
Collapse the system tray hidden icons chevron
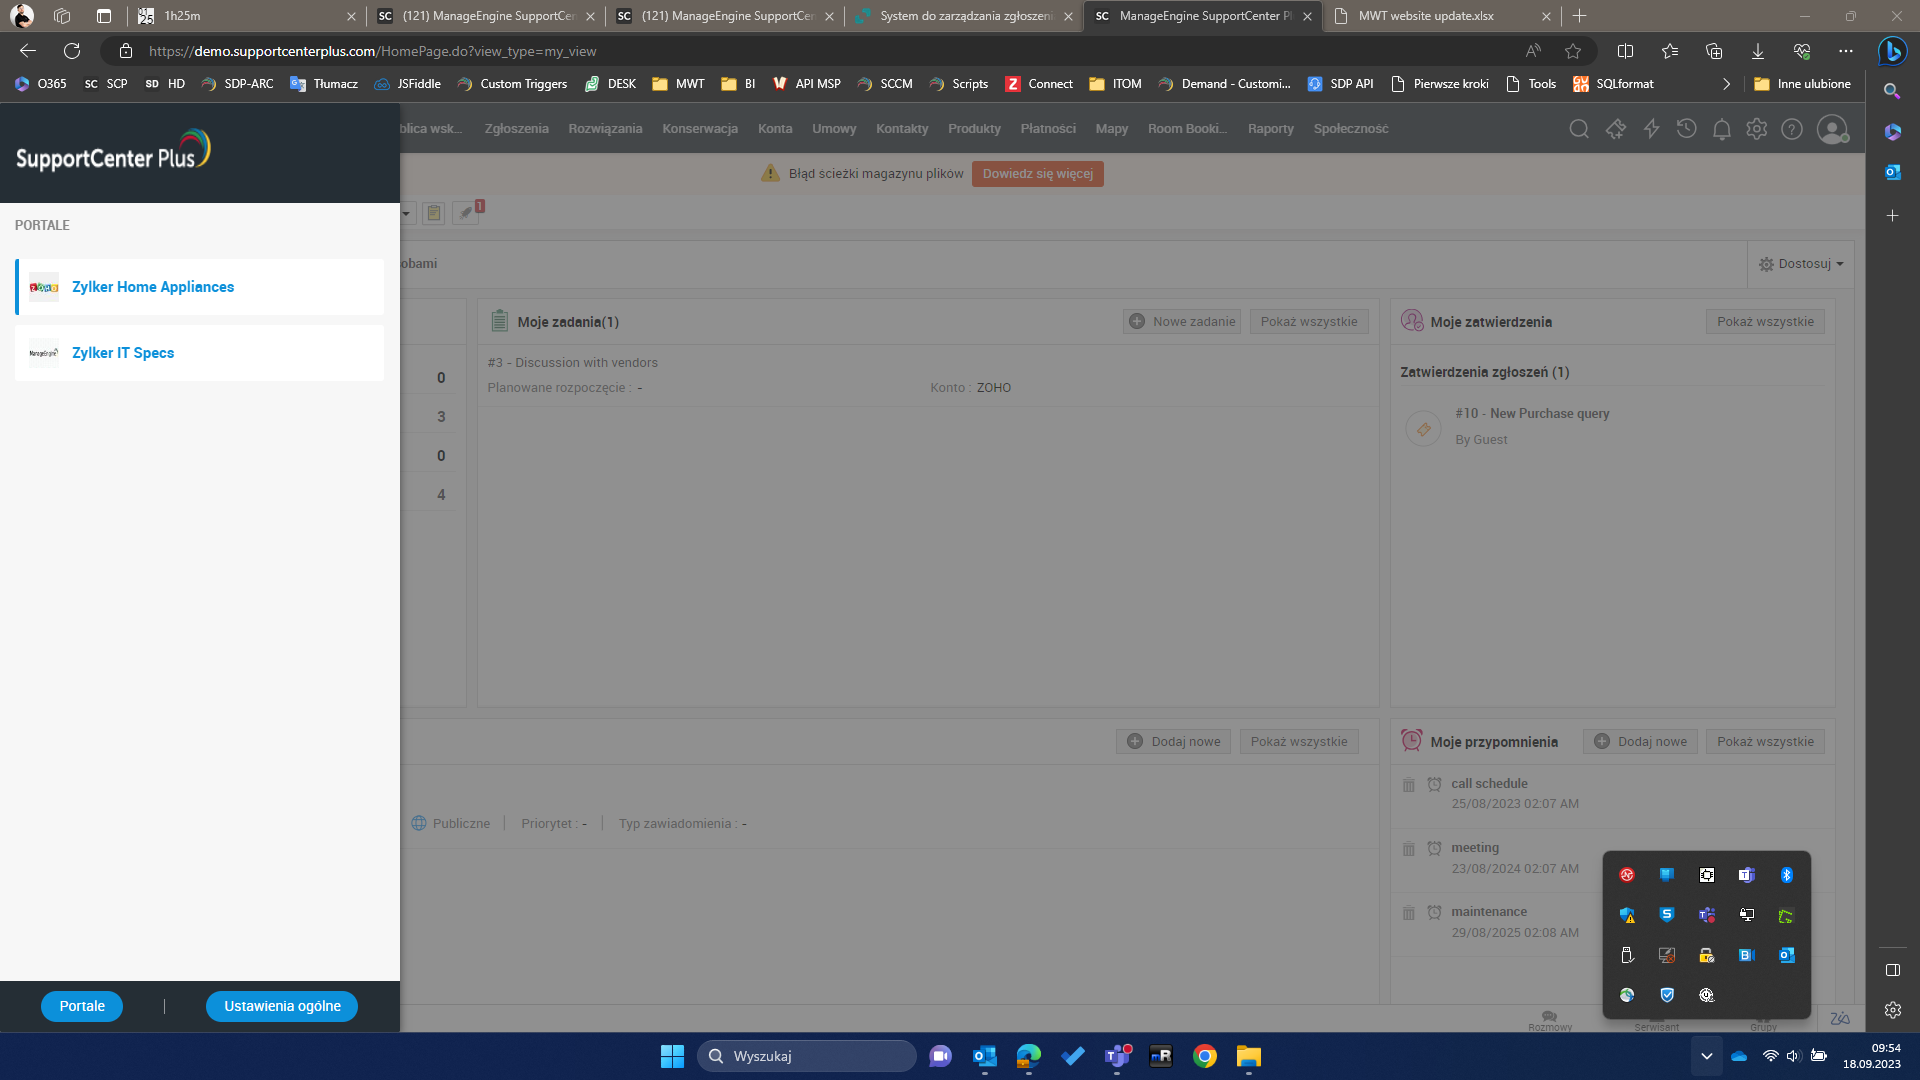point(1706,1056)
